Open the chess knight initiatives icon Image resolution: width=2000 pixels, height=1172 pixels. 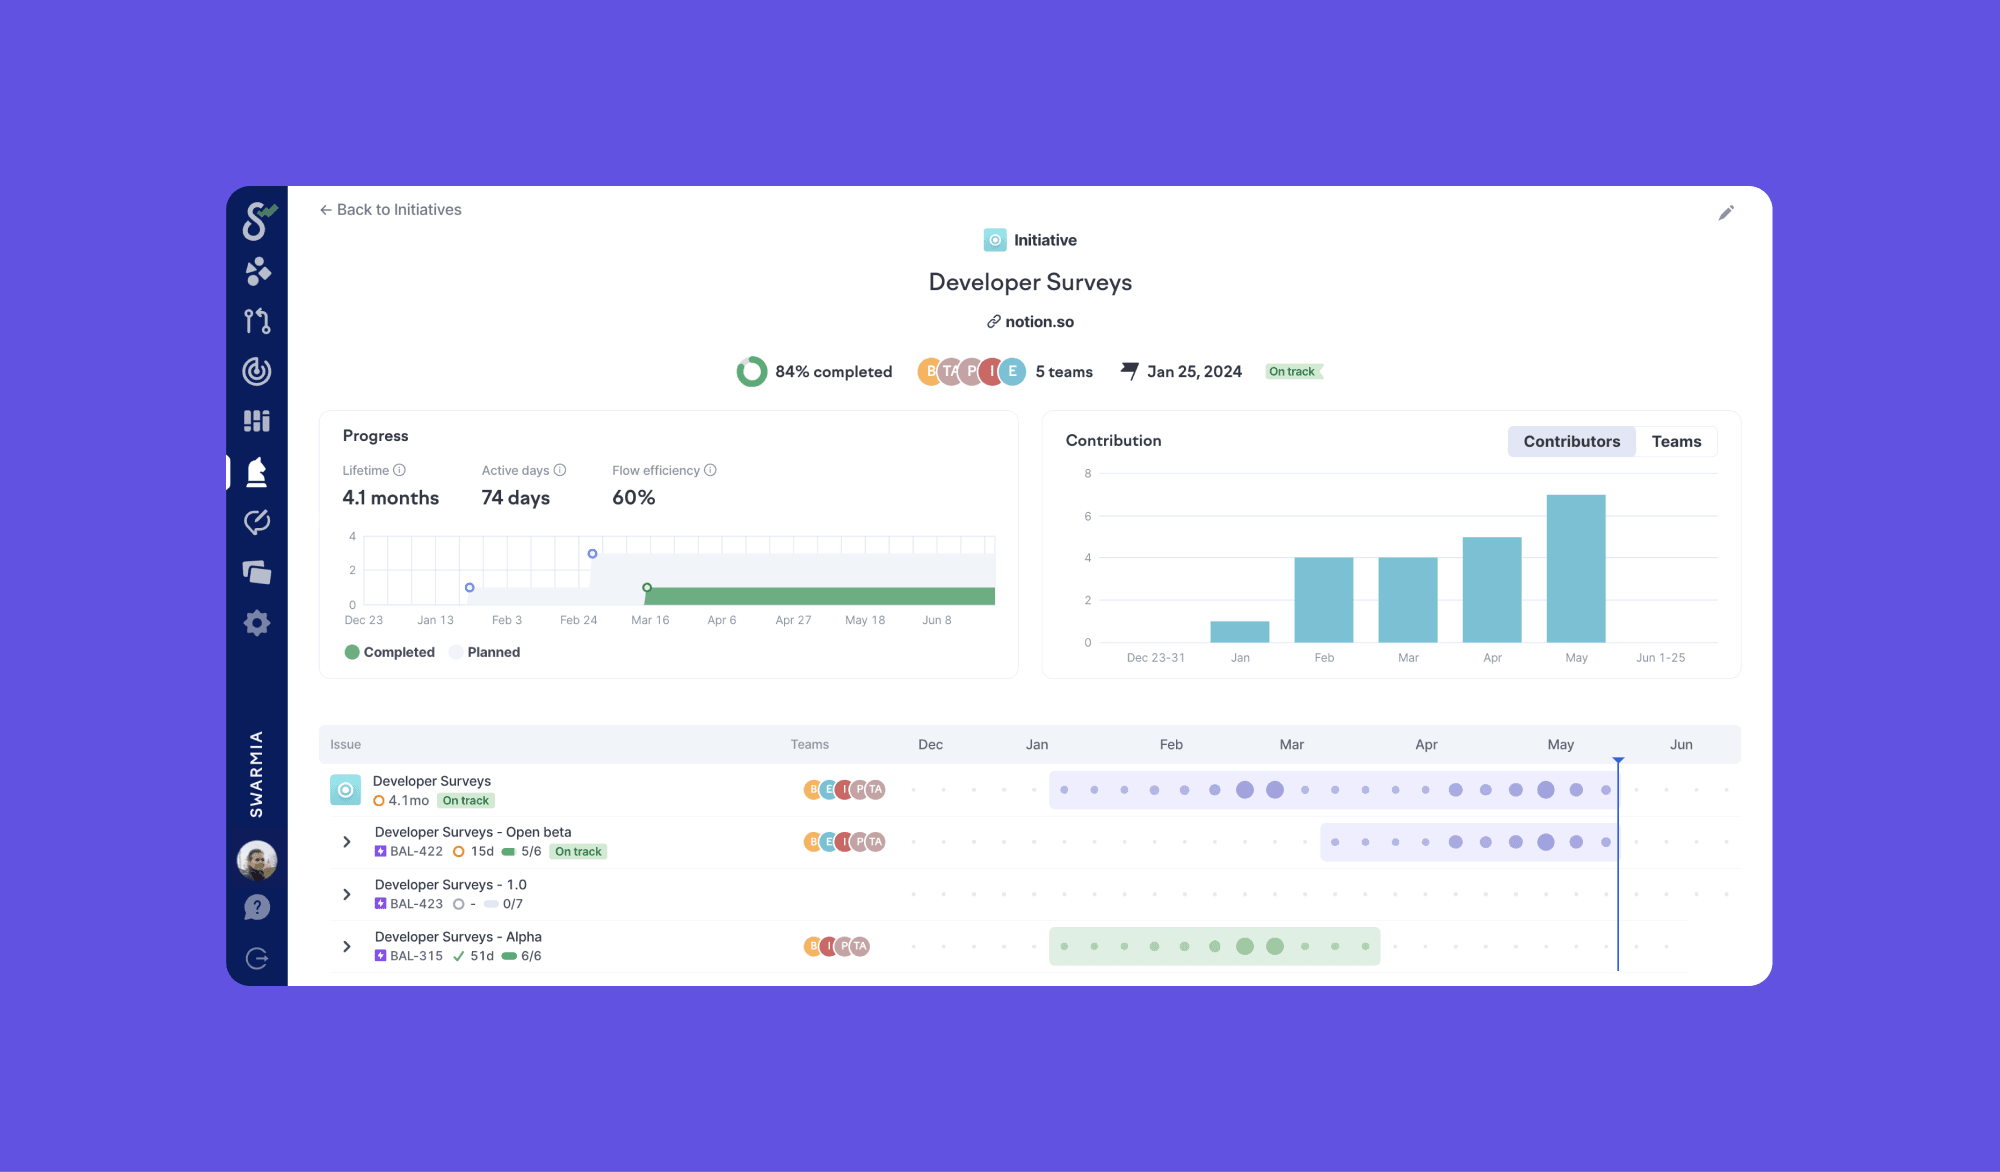click(x=257, y=472)
